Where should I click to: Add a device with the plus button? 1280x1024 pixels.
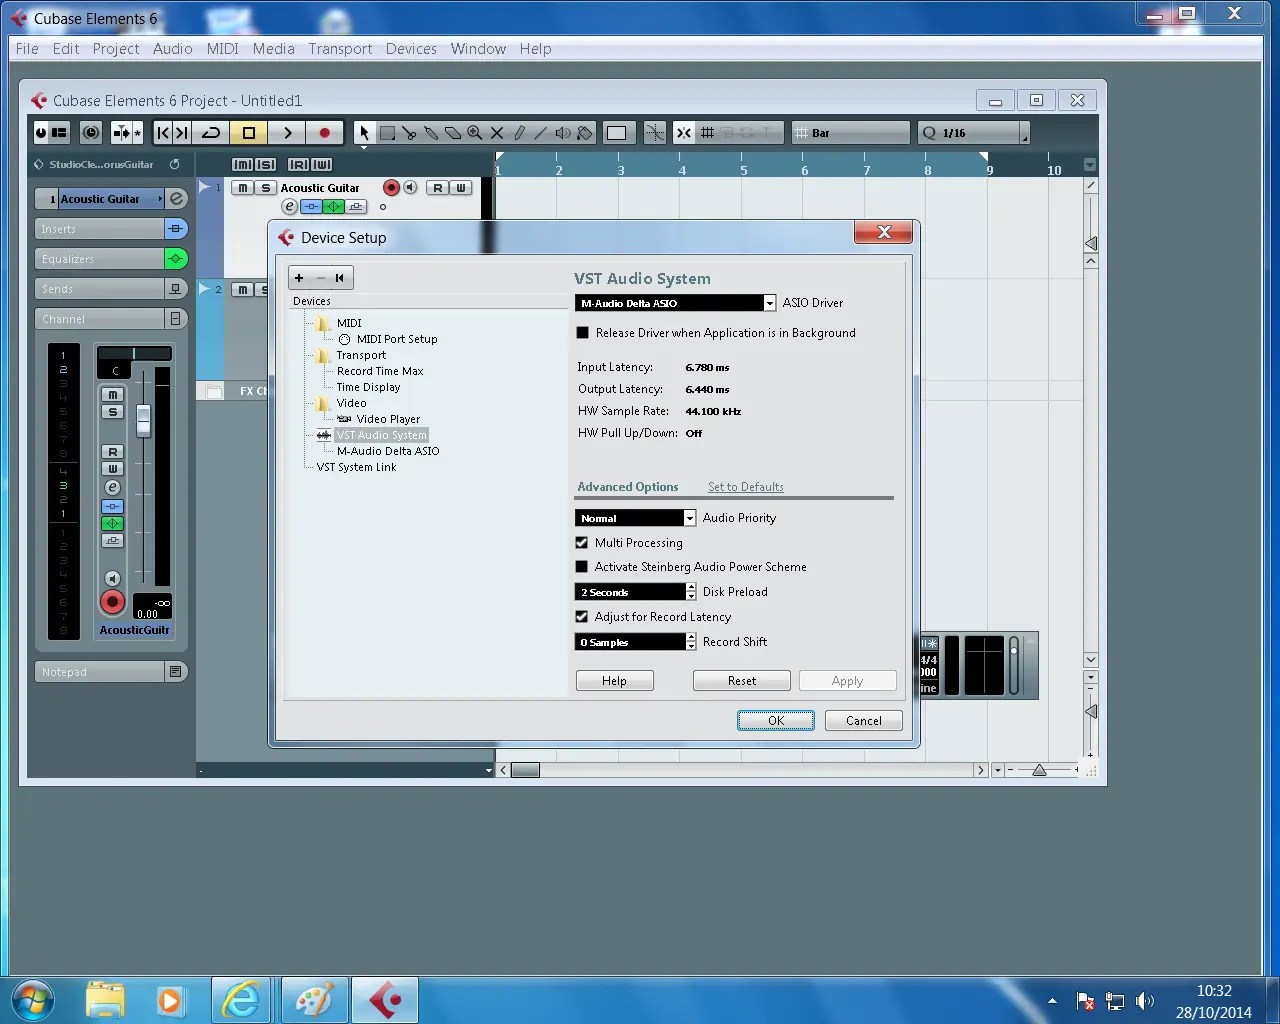click(x=299, y=278)
